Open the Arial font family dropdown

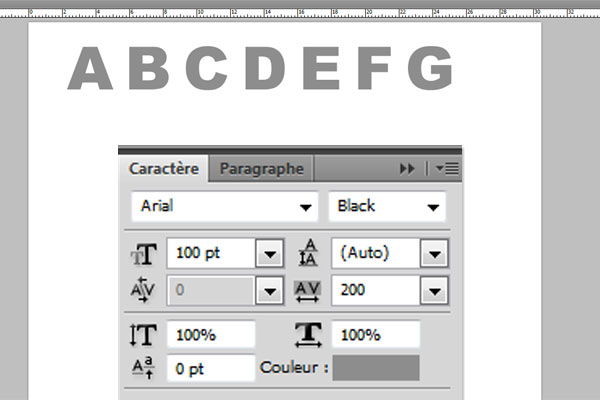click(225, 207)
